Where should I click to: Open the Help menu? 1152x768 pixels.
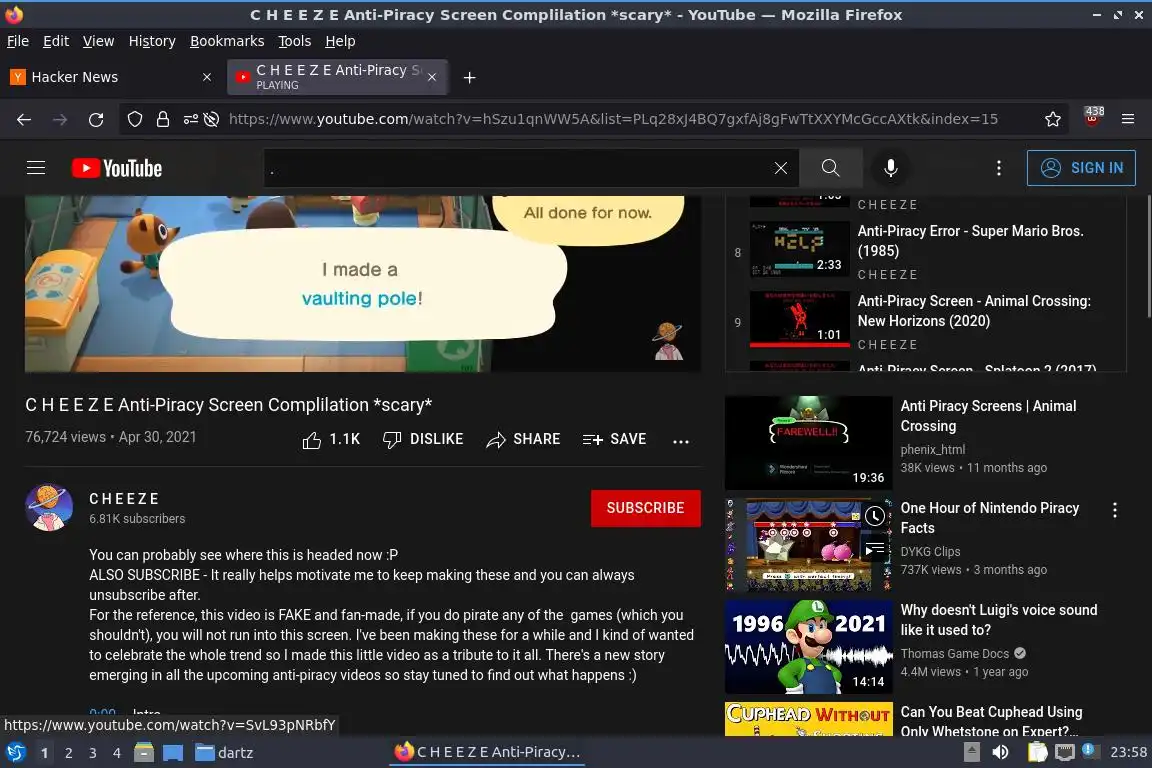pyautogui.click(x=340, y=41)
